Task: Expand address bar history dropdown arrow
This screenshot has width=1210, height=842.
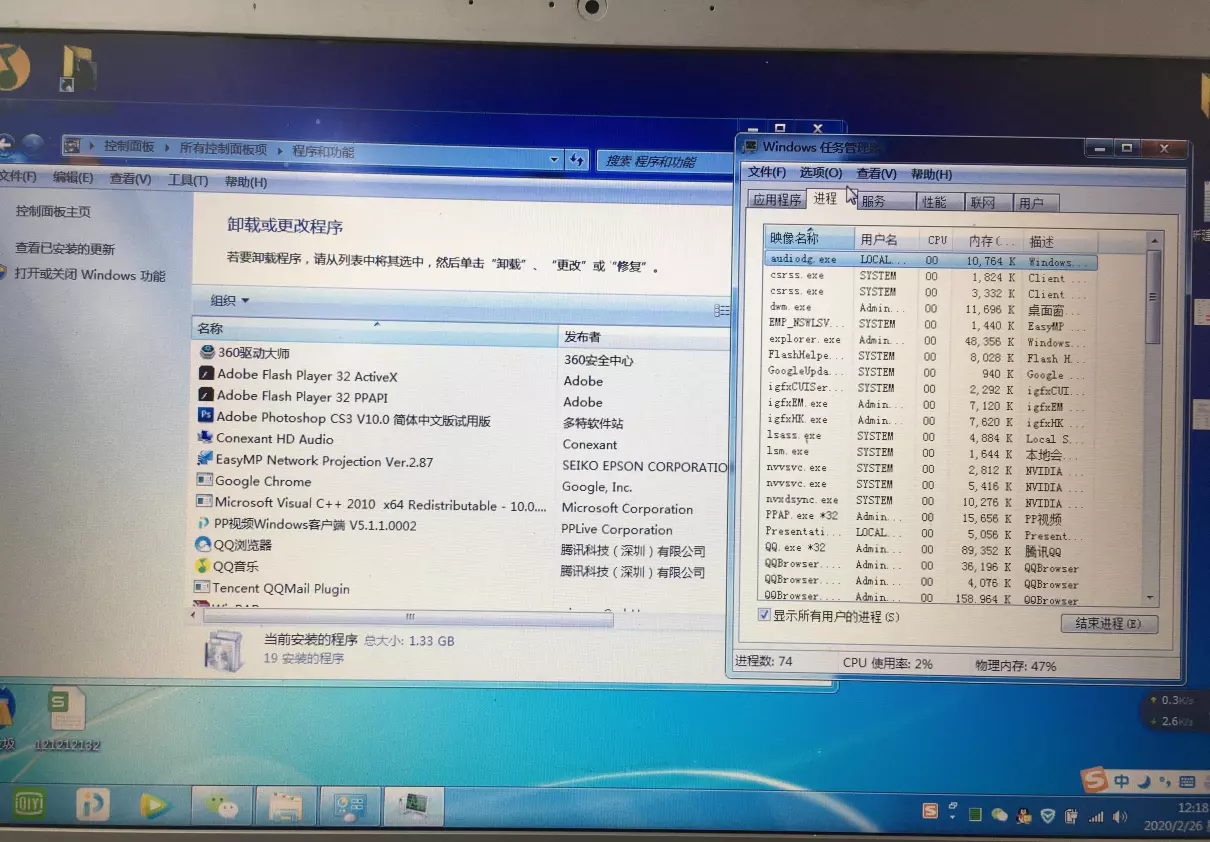Action: tap(555, 159)
